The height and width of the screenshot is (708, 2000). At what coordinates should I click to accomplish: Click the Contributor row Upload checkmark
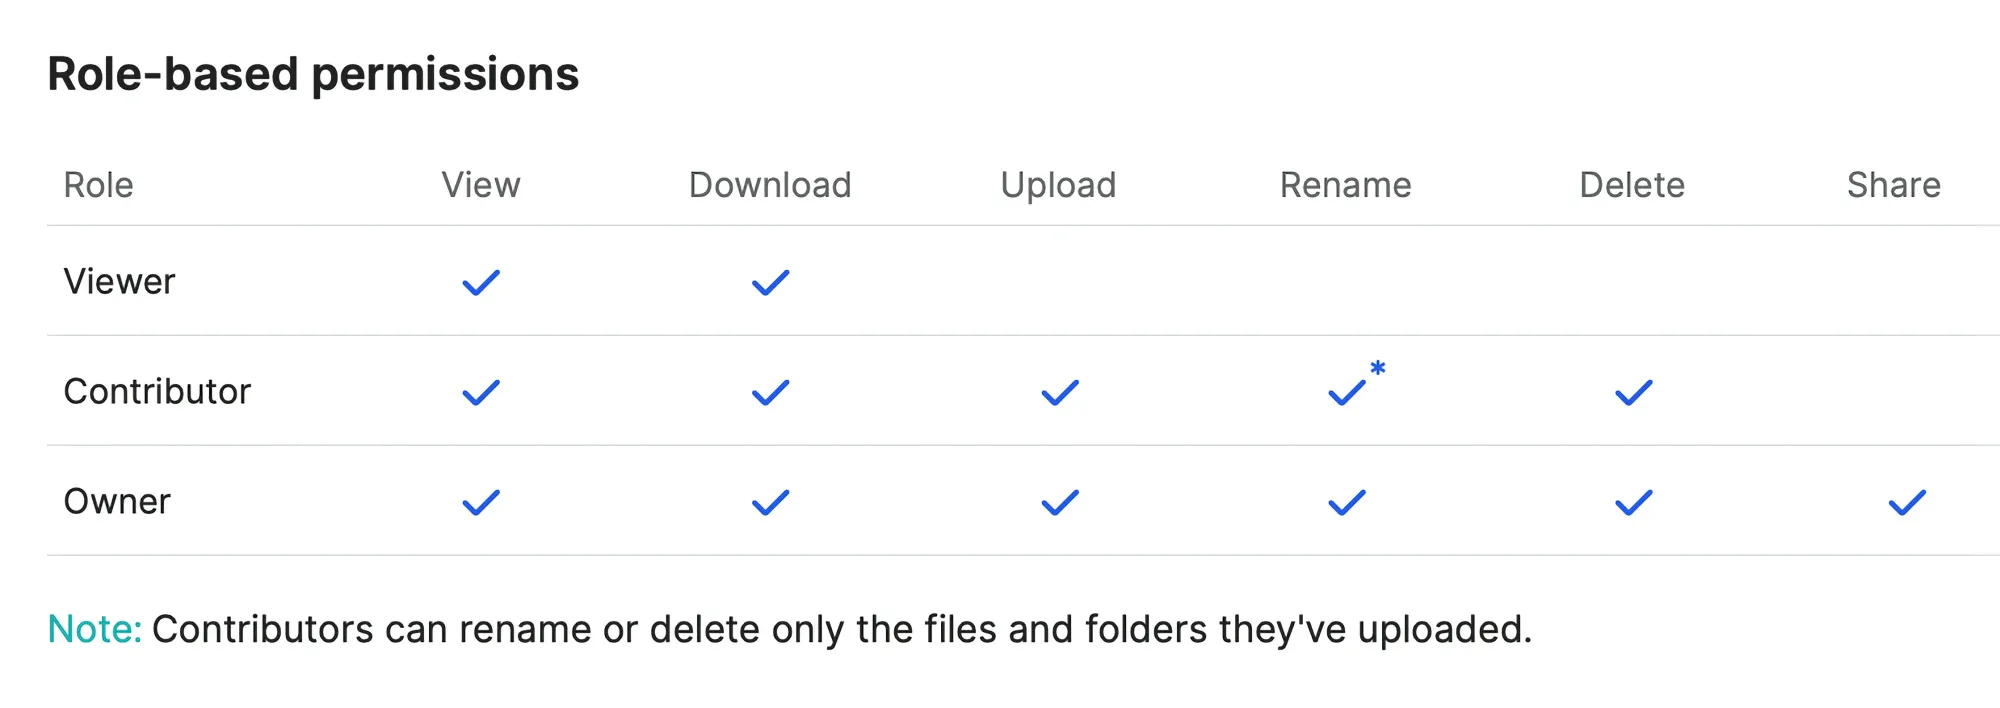tap(1060, 393)
